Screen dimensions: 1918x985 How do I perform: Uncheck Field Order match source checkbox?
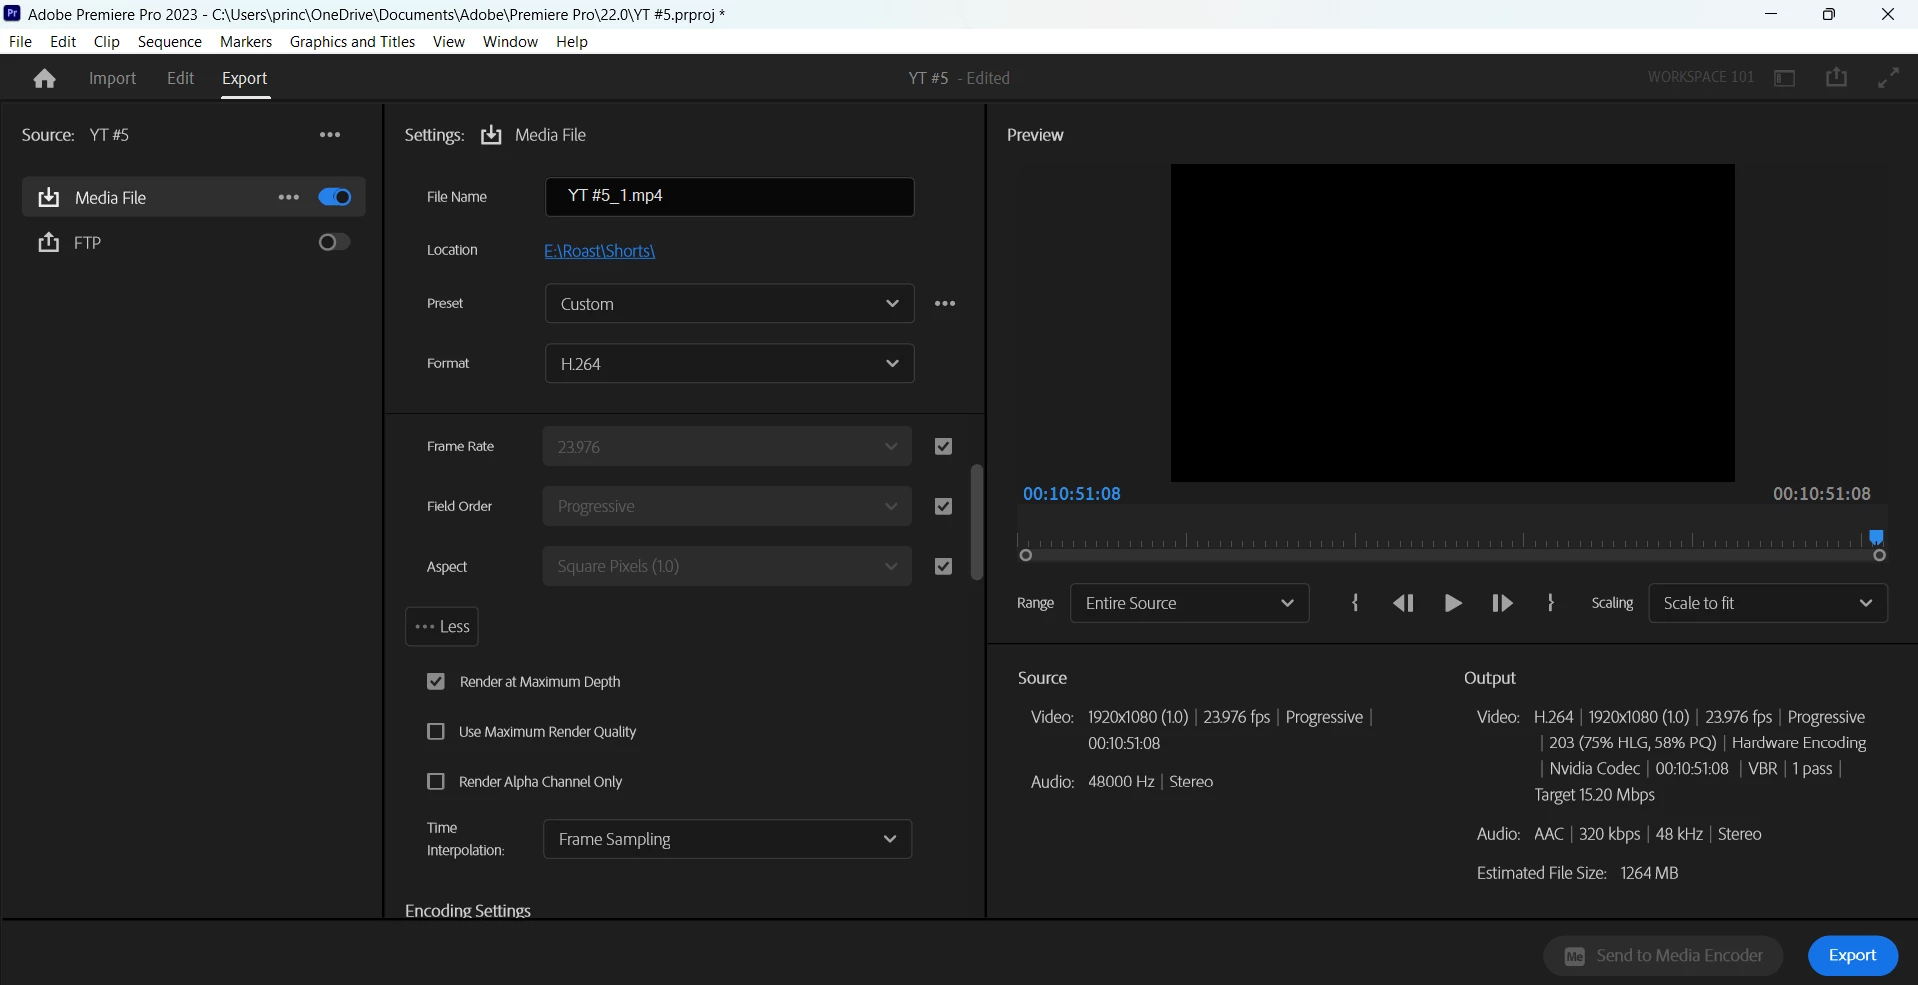(x=944, y=507)
